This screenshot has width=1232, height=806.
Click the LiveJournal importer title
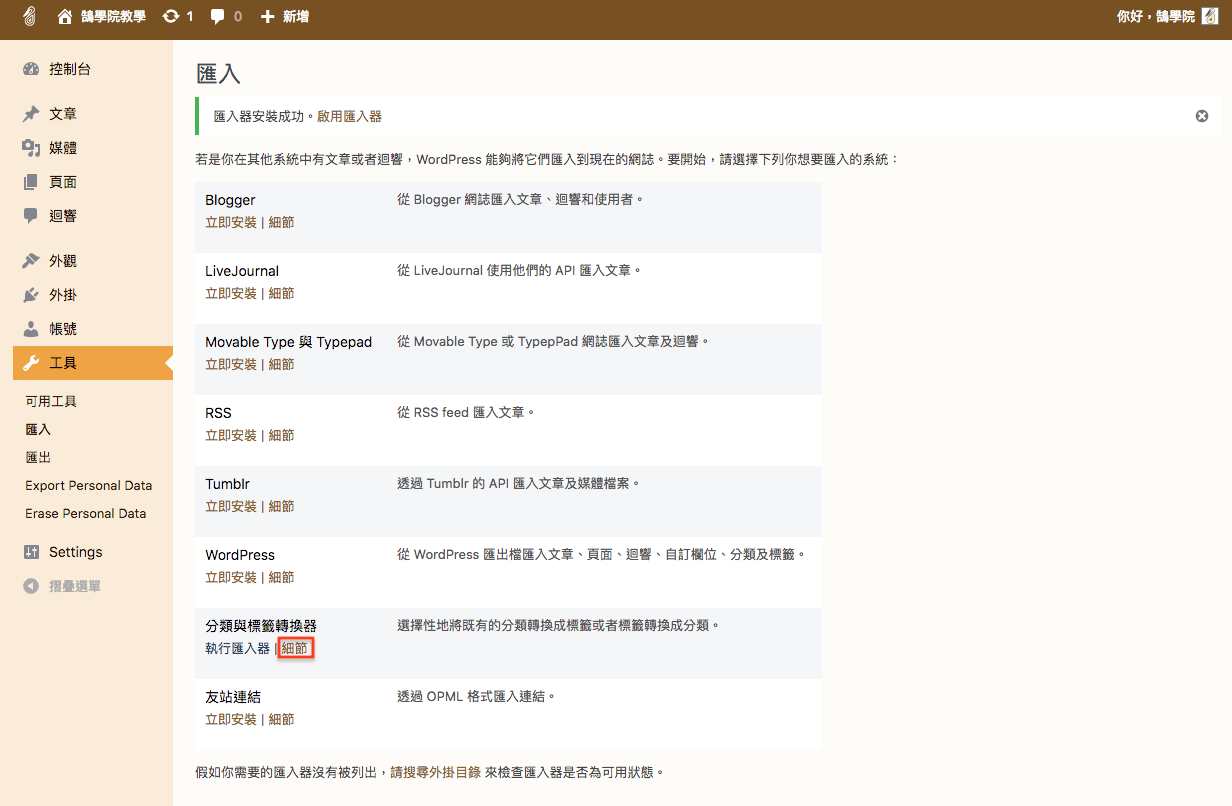click(x=242, y=271)
